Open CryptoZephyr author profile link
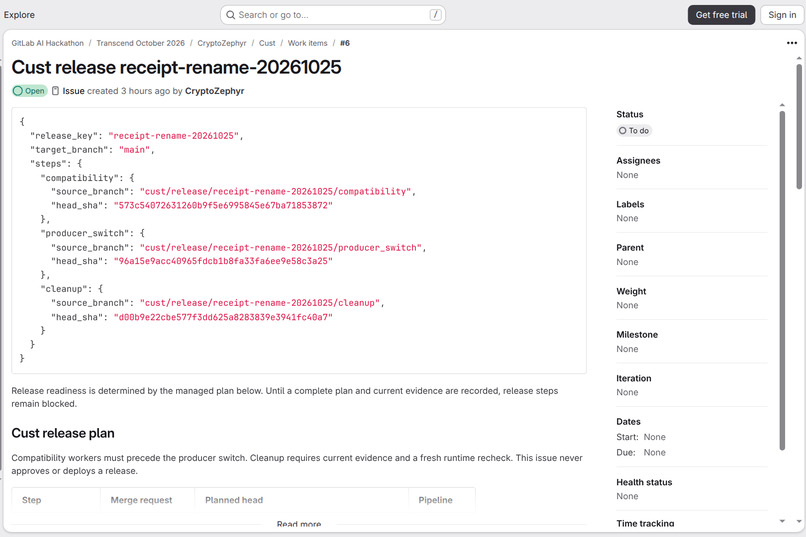 tap(214, 91)
